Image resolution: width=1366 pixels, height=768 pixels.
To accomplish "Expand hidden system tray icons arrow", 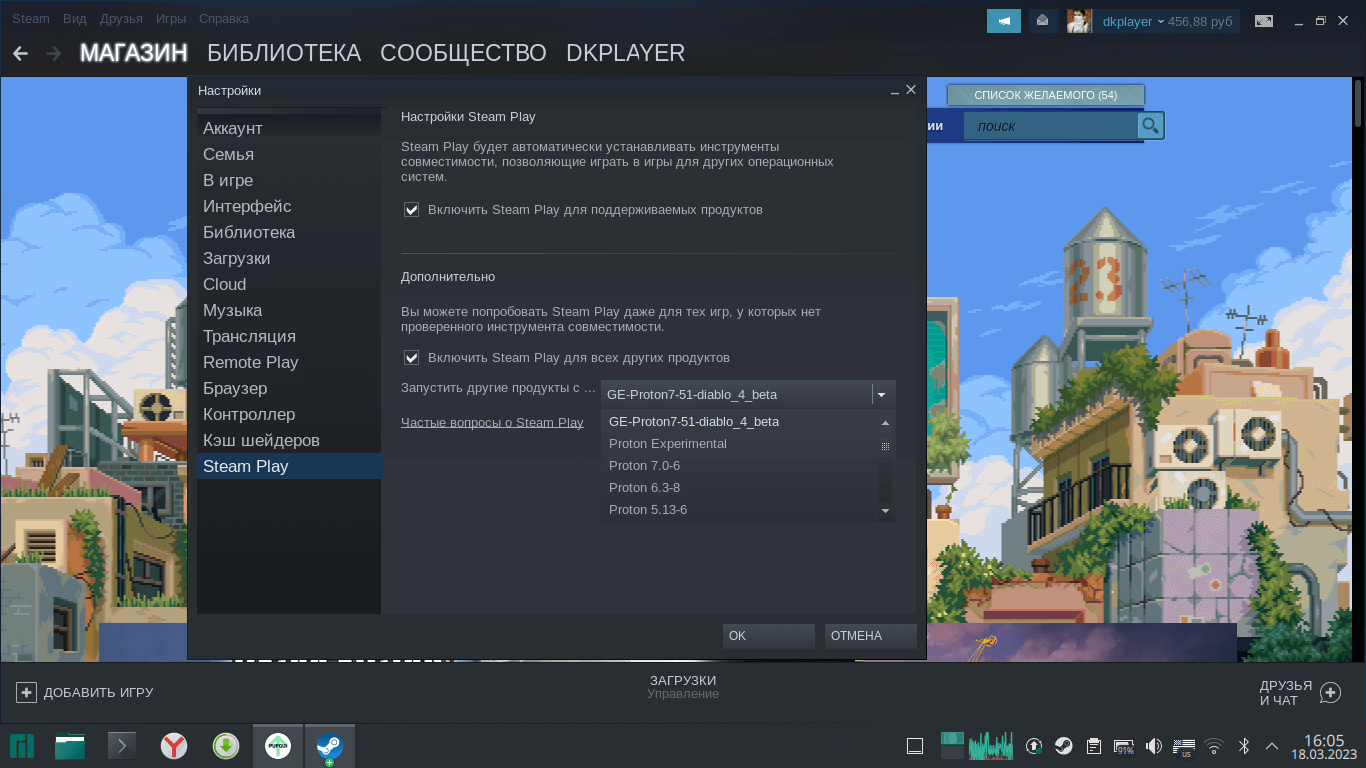I will (1272, 746).
